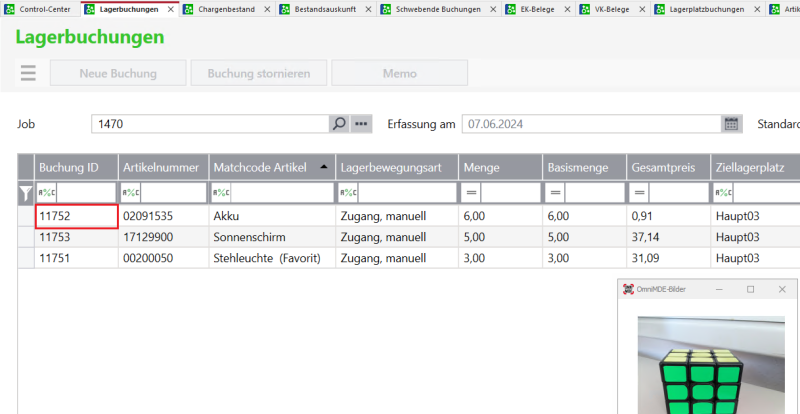This screenshot has width=800, height=414.
Task: Select the Sonnenschirm row in the table
Action: tap(249, 236)
